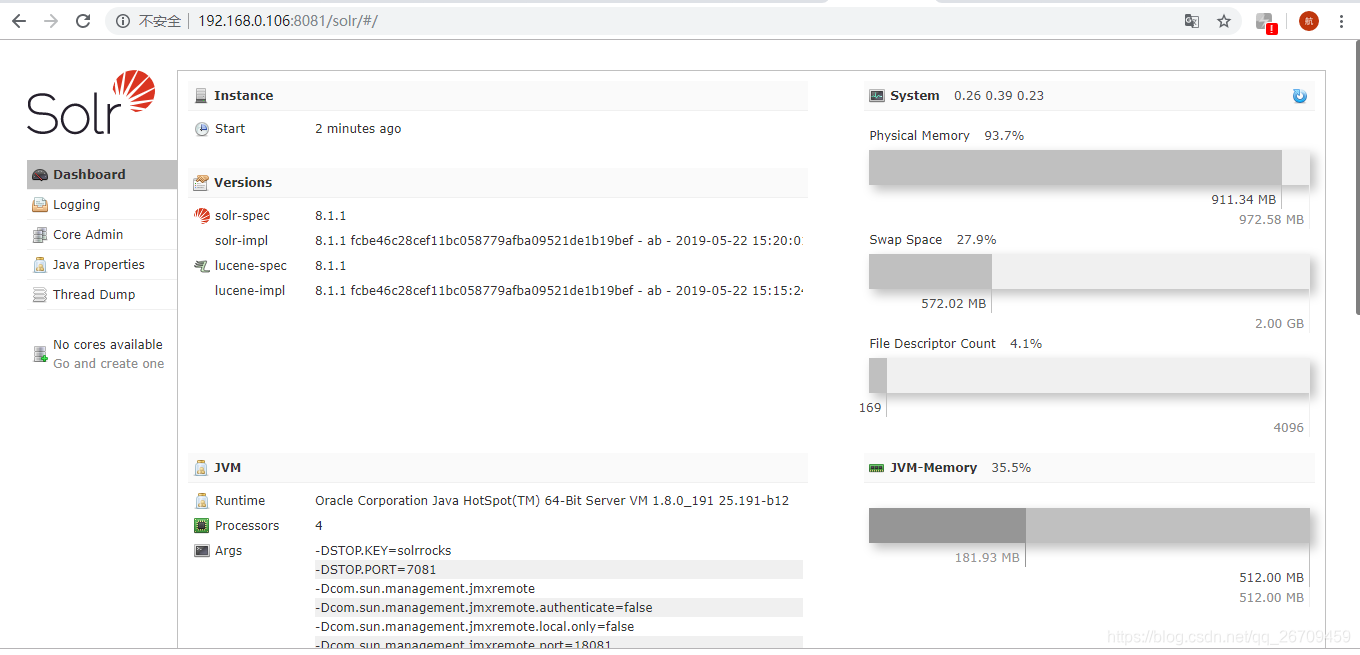Click the System monitor icon
1360x655 pixels.
(877, 96)
